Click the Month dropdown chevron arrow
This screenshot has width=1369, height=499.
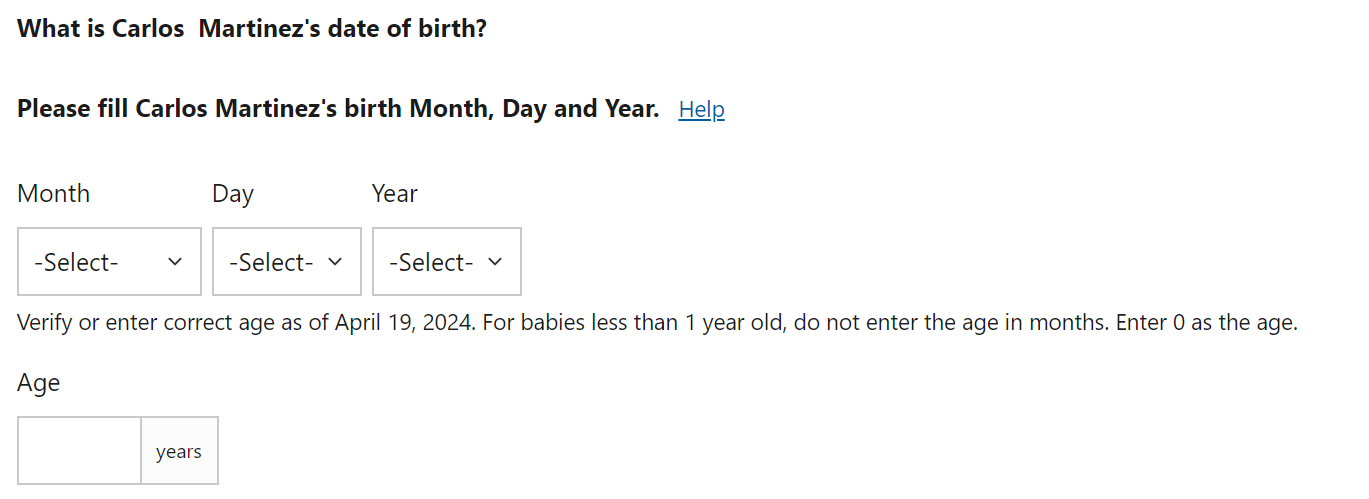click(x=175, y=262)
